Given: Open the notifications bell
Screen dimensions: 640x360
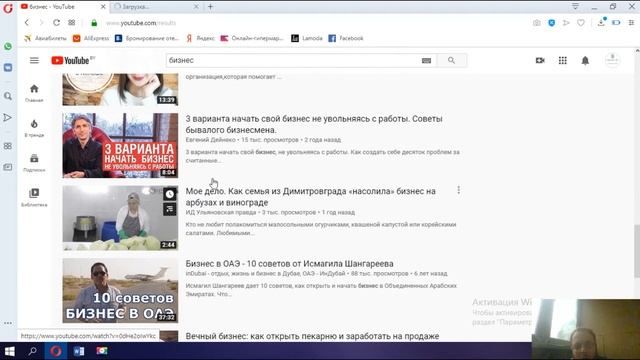Looking at the screenshot, I should tap(585, 60).
